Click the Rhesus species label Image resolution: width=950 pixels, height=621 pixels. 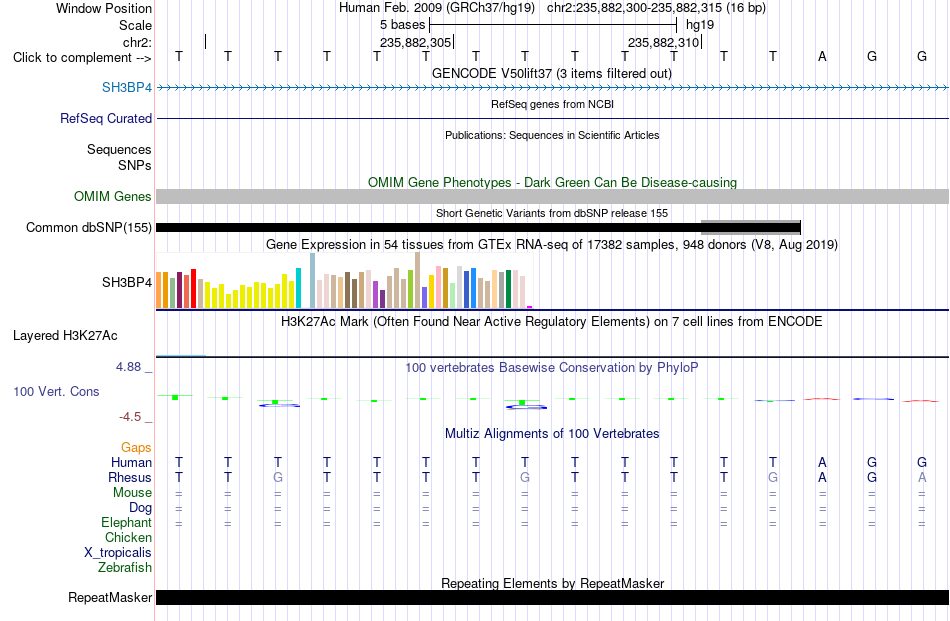[x=130, y=477]
